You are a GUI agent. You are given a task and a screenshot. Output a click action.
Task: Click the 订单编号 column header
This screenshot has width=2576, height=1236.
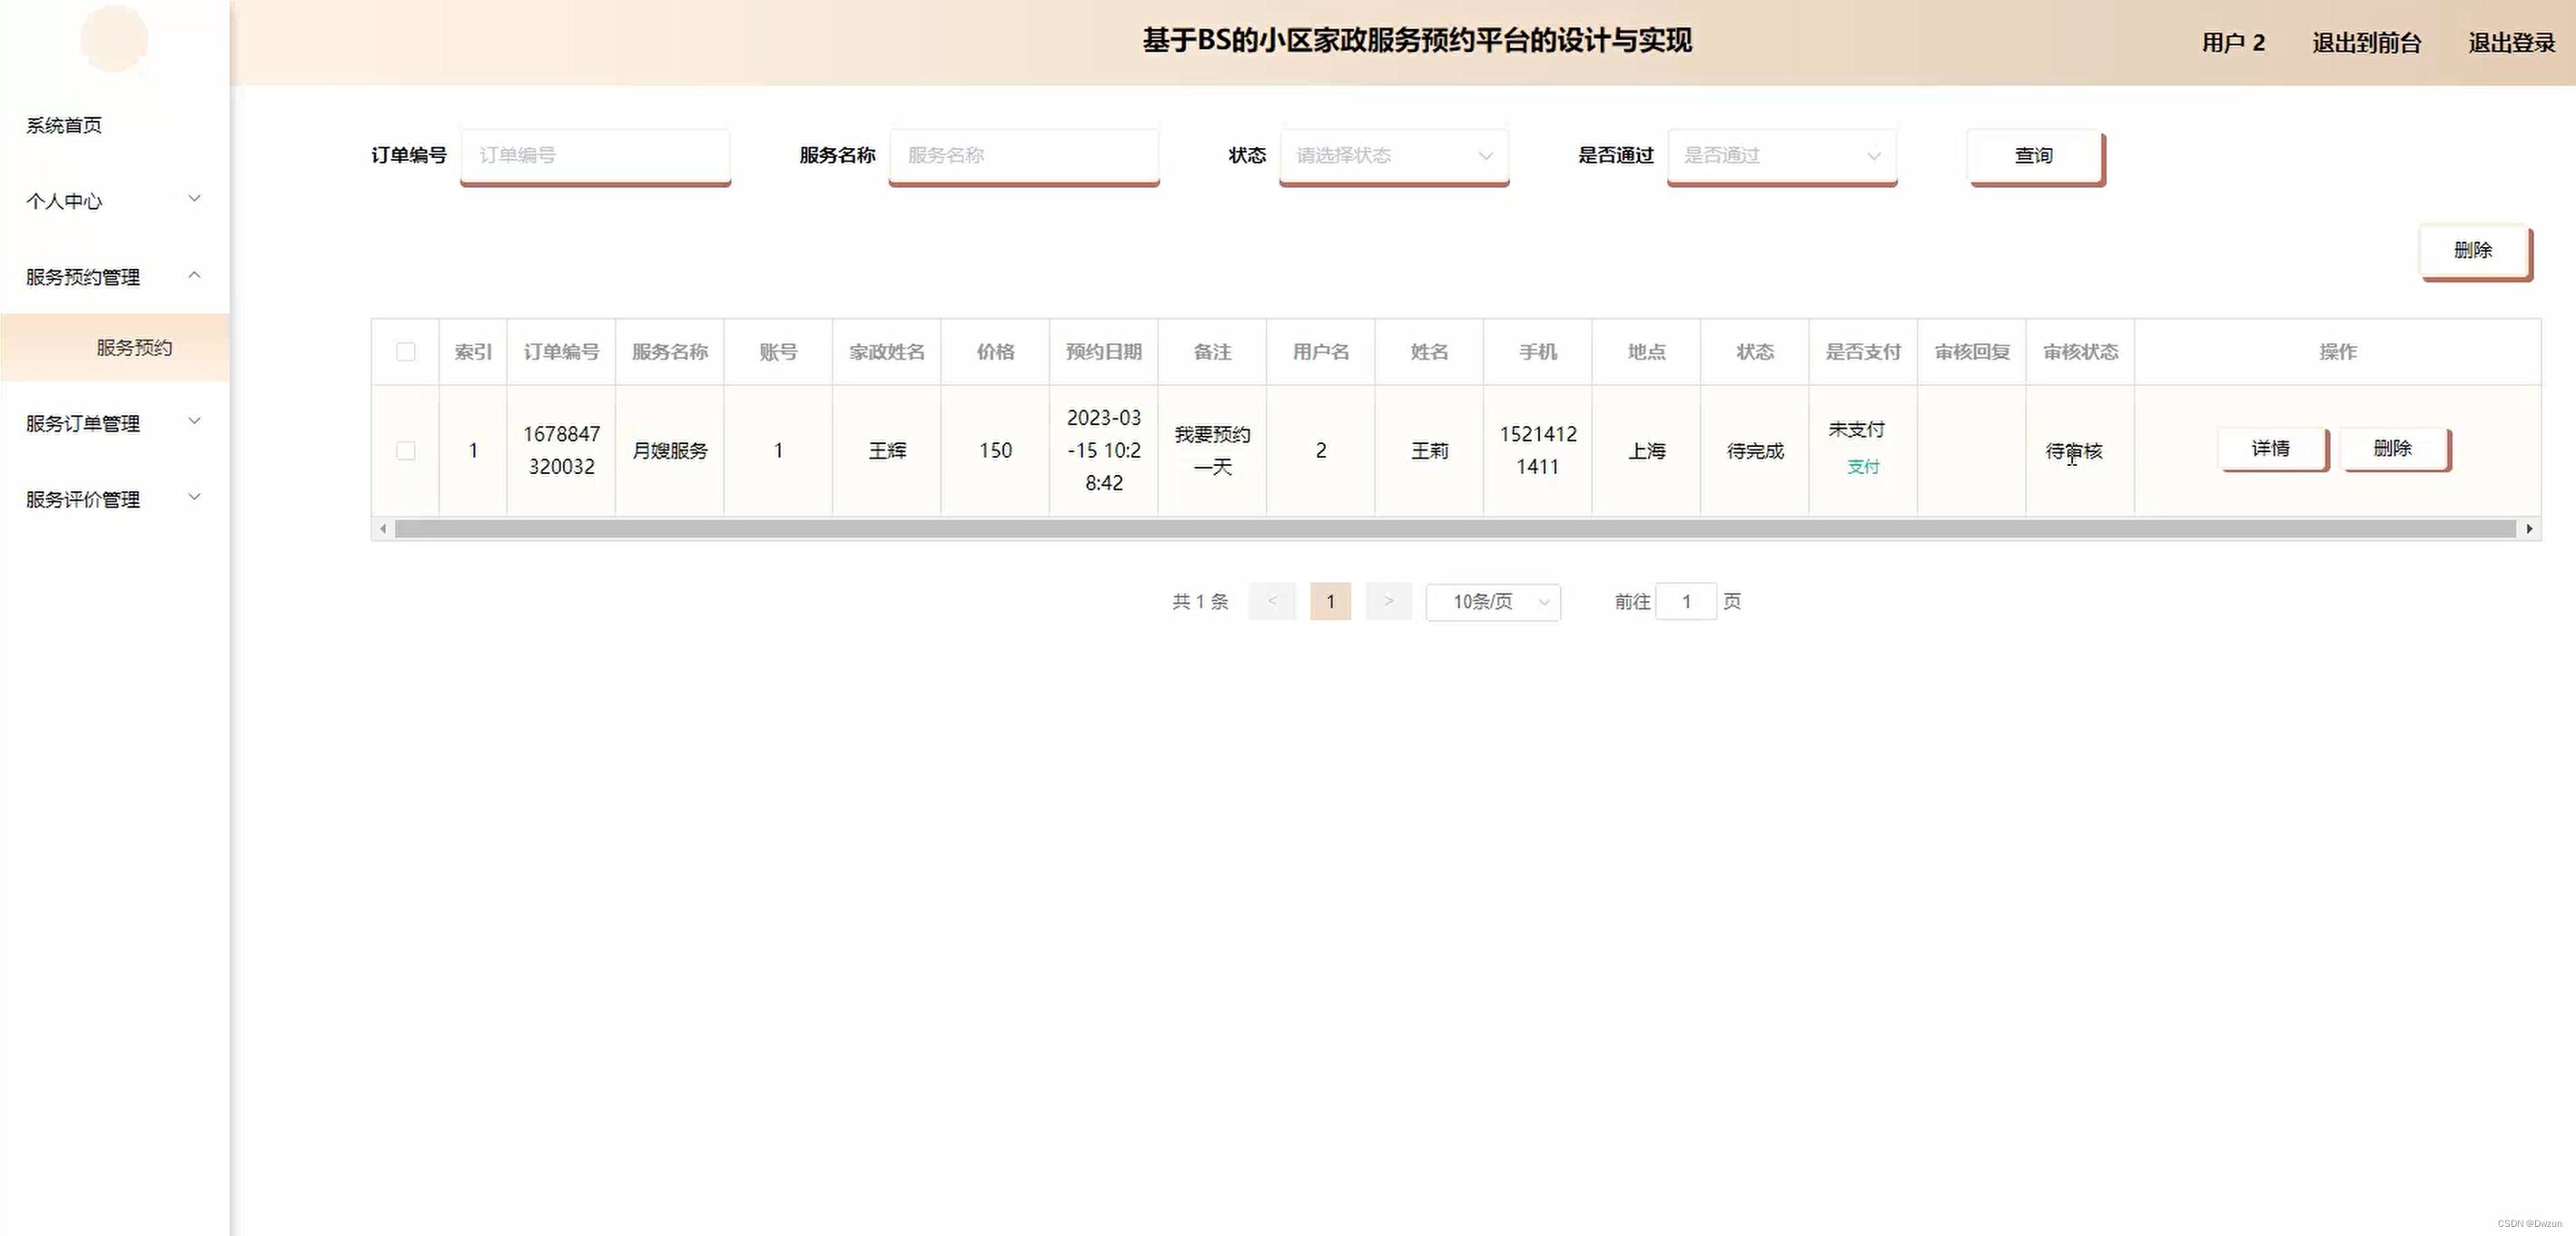[561, 352]
